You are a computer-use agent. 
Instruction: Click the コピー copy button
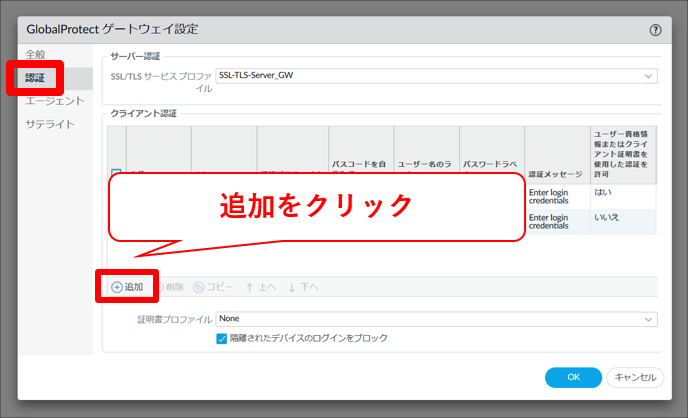pyautogui.click(x=213, y=287)
